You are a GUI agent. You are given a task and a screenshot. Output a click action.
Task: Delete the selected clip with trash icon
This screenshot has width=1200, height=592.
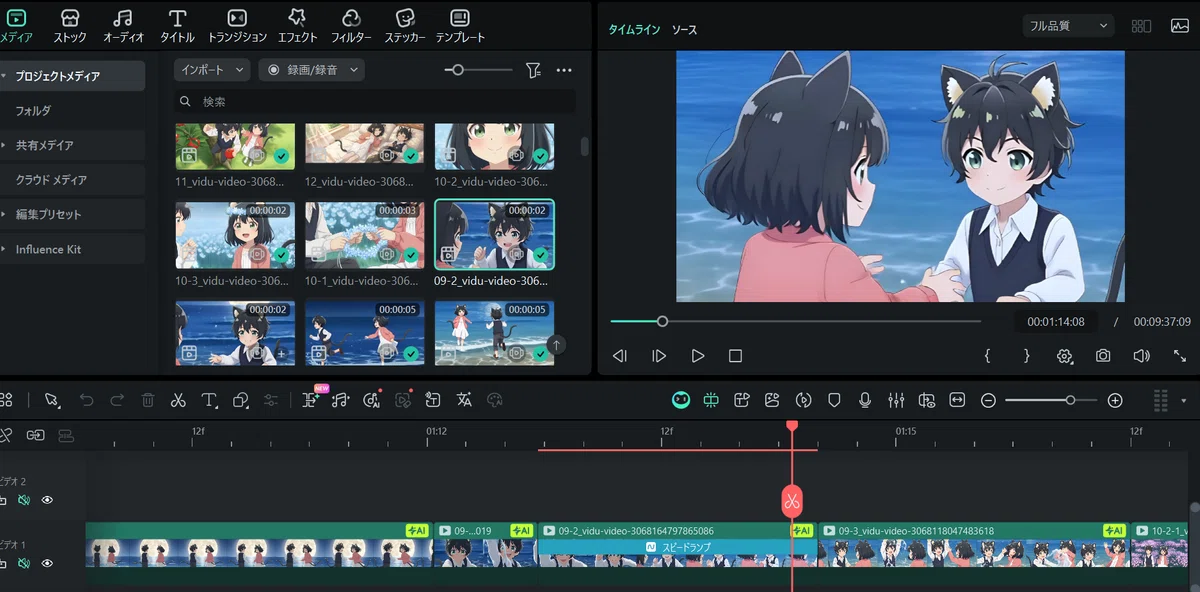[x=148, y=400]
